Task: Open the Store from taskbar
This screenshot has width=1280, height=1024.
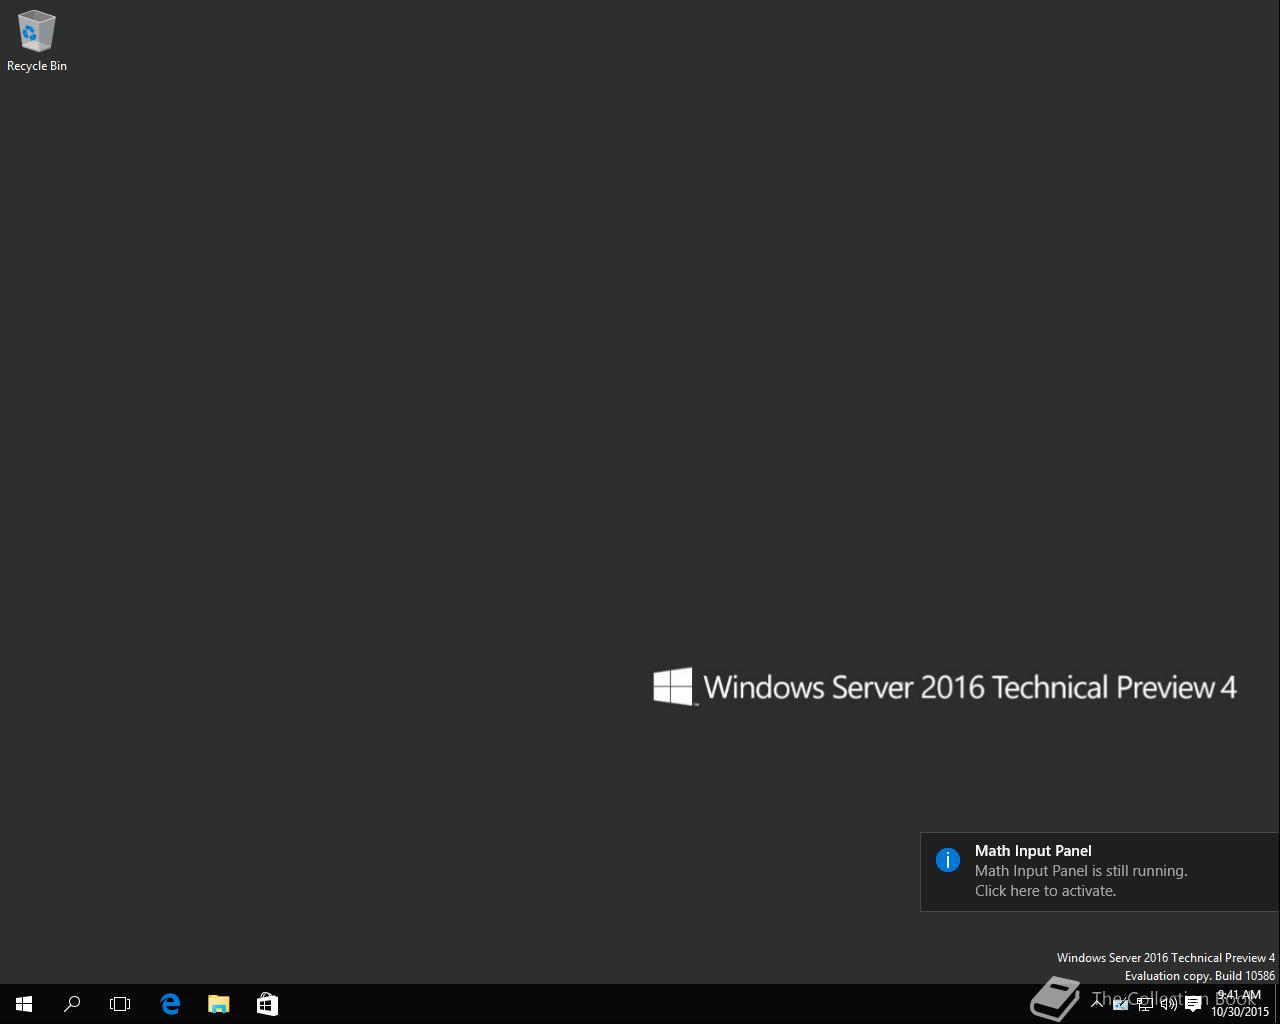Action: [267, 1004]
